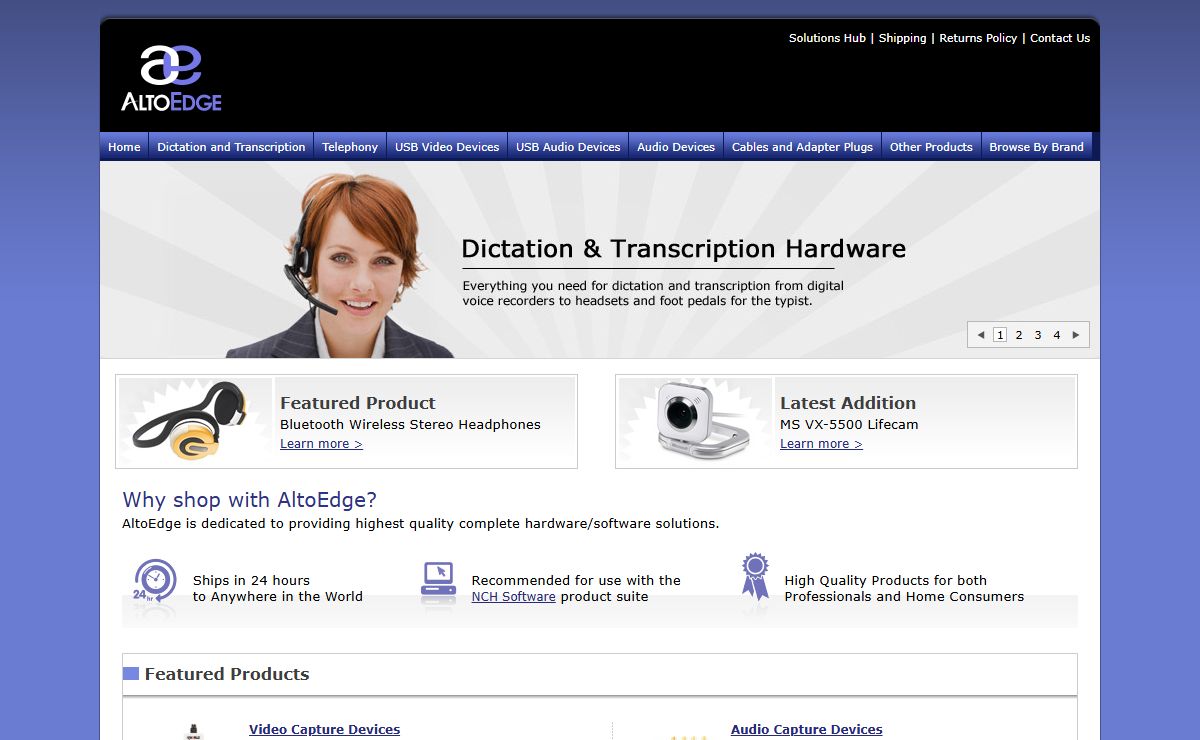Viewport: 1200px width, 740px height.
Task: Click MS VX-5500 Lifecam text
Action: coord(849,425)
